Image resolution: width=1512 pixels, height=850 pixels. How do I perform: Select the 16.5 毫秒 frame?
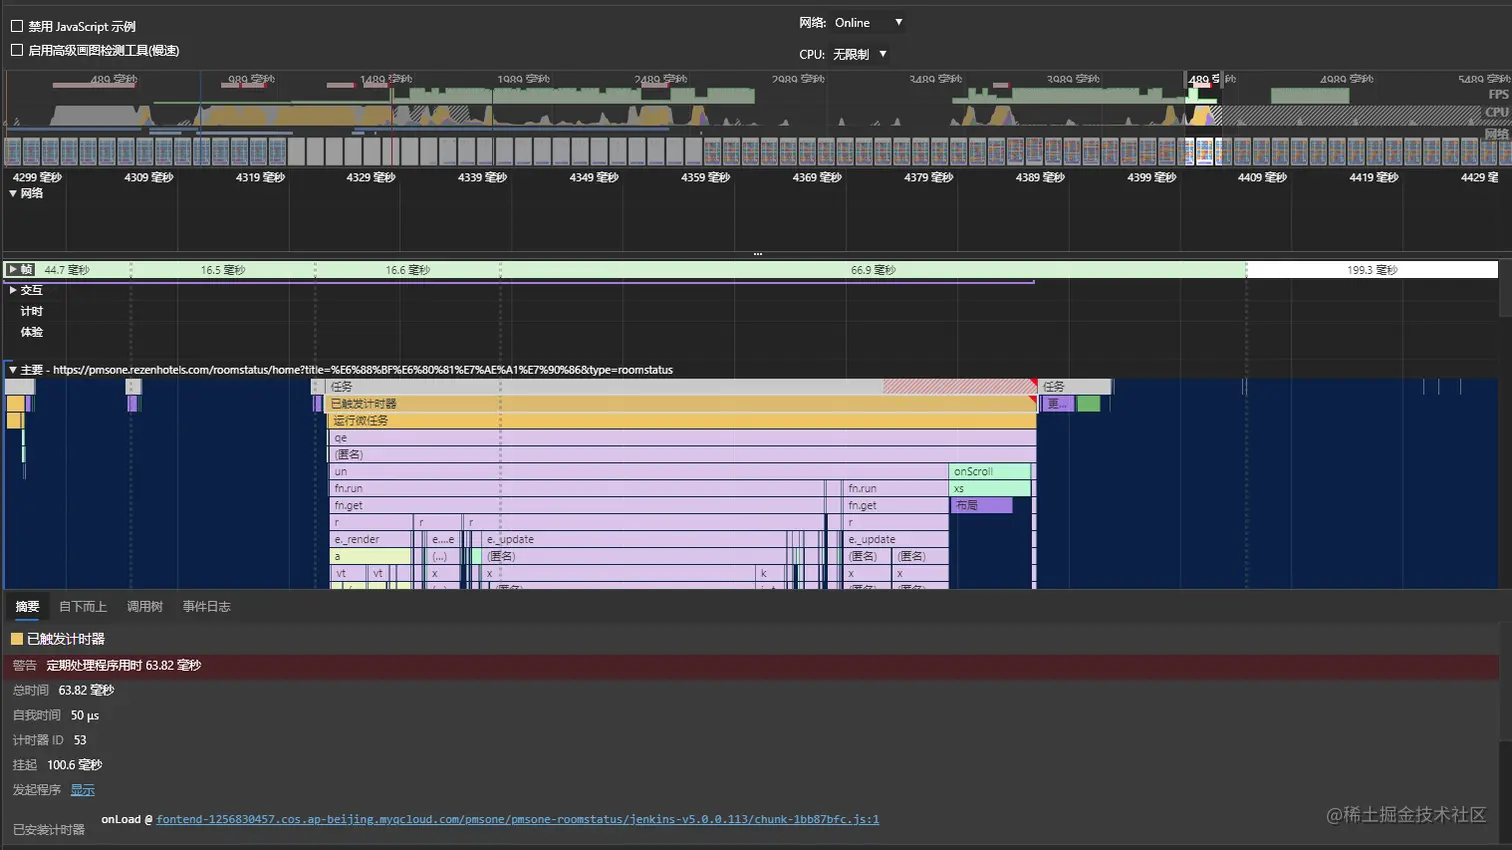[223, 270]
